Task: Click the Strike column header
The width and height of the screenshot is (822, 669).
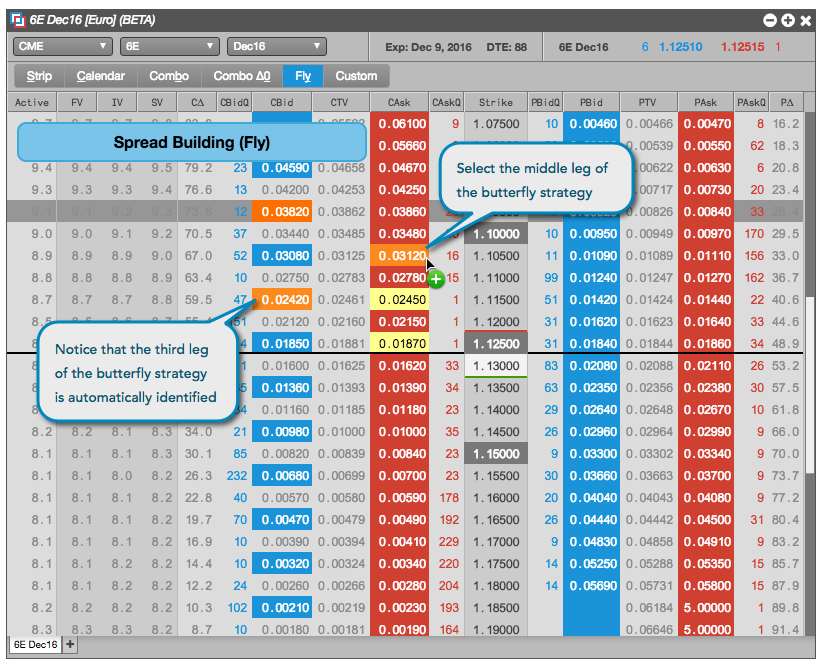Action: click(x=495, y=102)
